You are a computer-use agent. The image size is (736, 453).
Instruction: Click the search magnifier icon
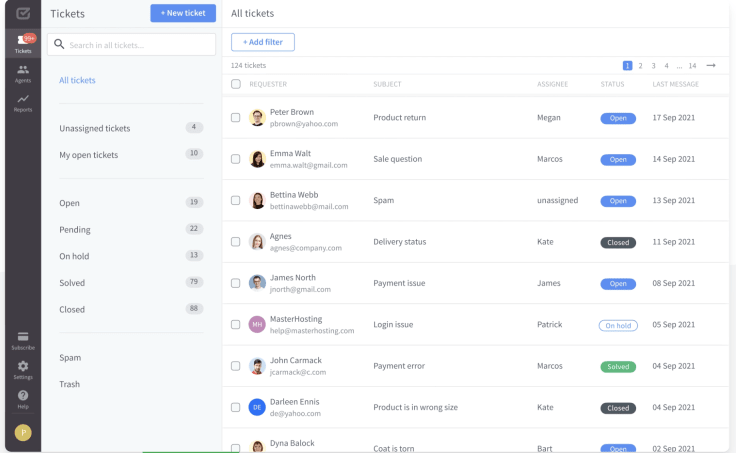pyautogui.click(x=59, y=44)
